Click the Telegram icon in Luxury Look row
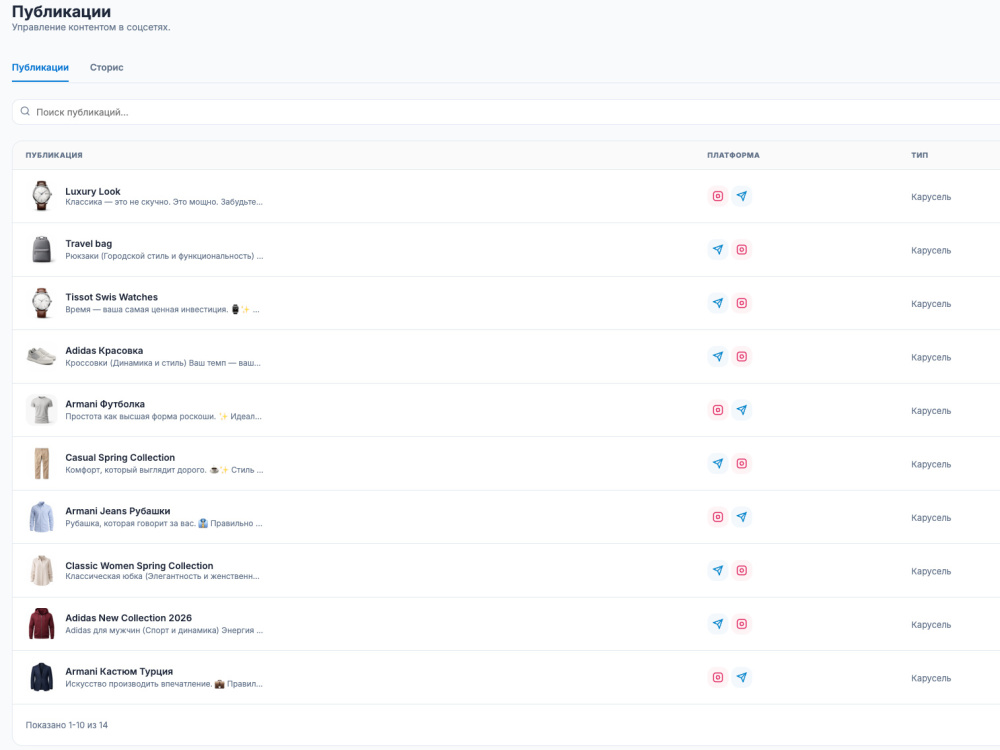 741,196
